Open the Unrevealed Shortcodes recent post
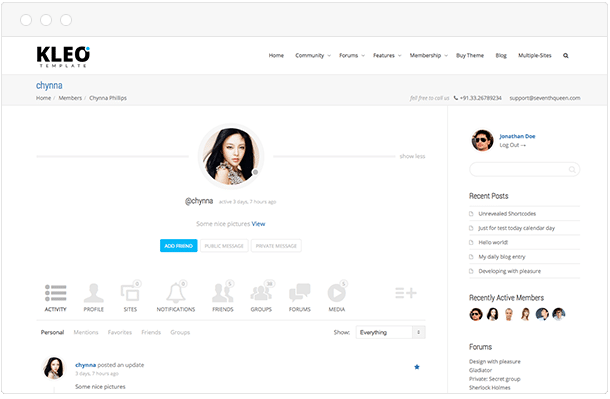The width and height of the screenshot is (610, 399). click(507, 214)
